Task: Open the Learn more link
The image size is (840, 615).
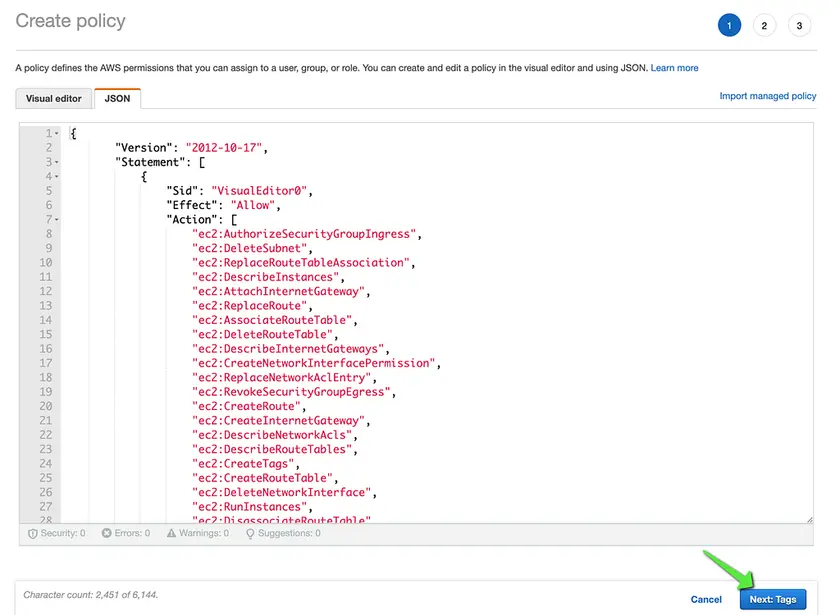Action: tap(674, 68)
